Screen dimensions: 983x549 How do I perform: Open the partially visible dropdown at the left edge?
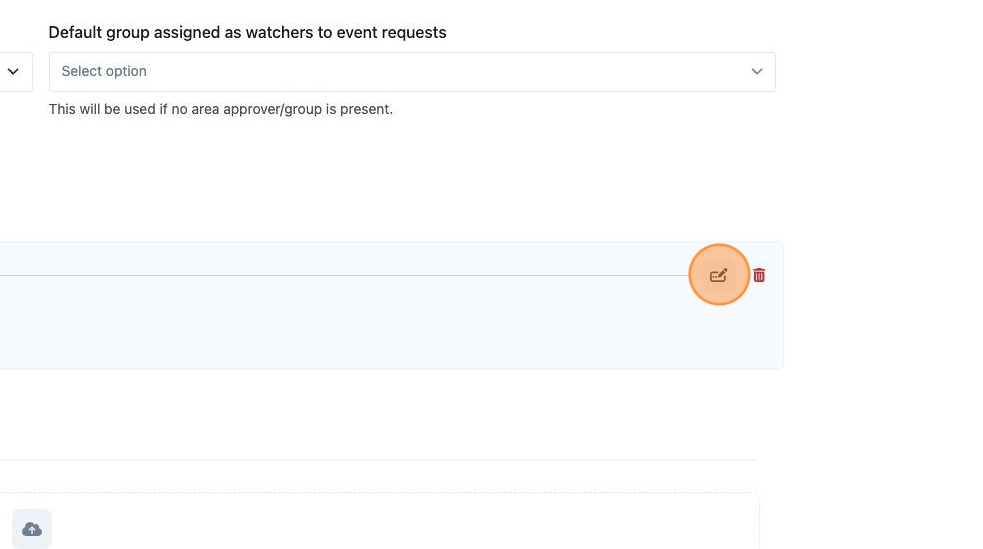point(13,71)
